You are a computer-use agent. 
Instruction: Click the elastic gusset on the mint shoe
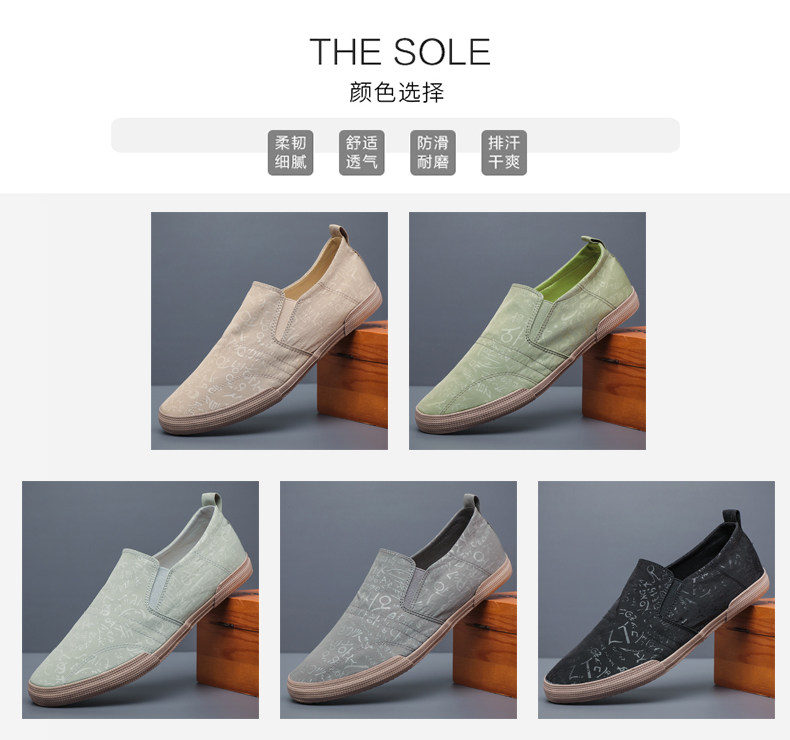coord(161,587)
